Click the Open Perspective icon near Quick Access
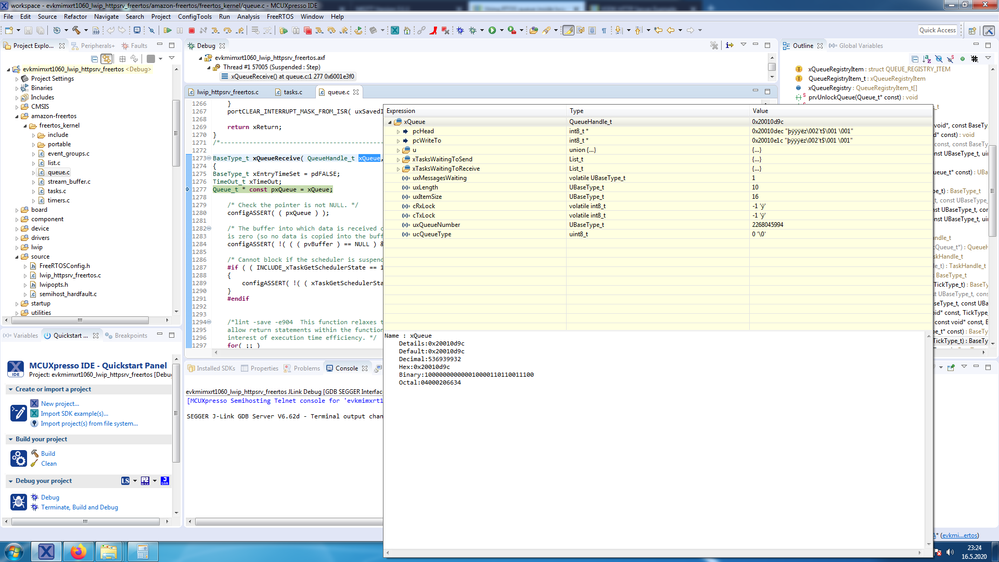This screenshot has height=562, width=999. [973, 30]
